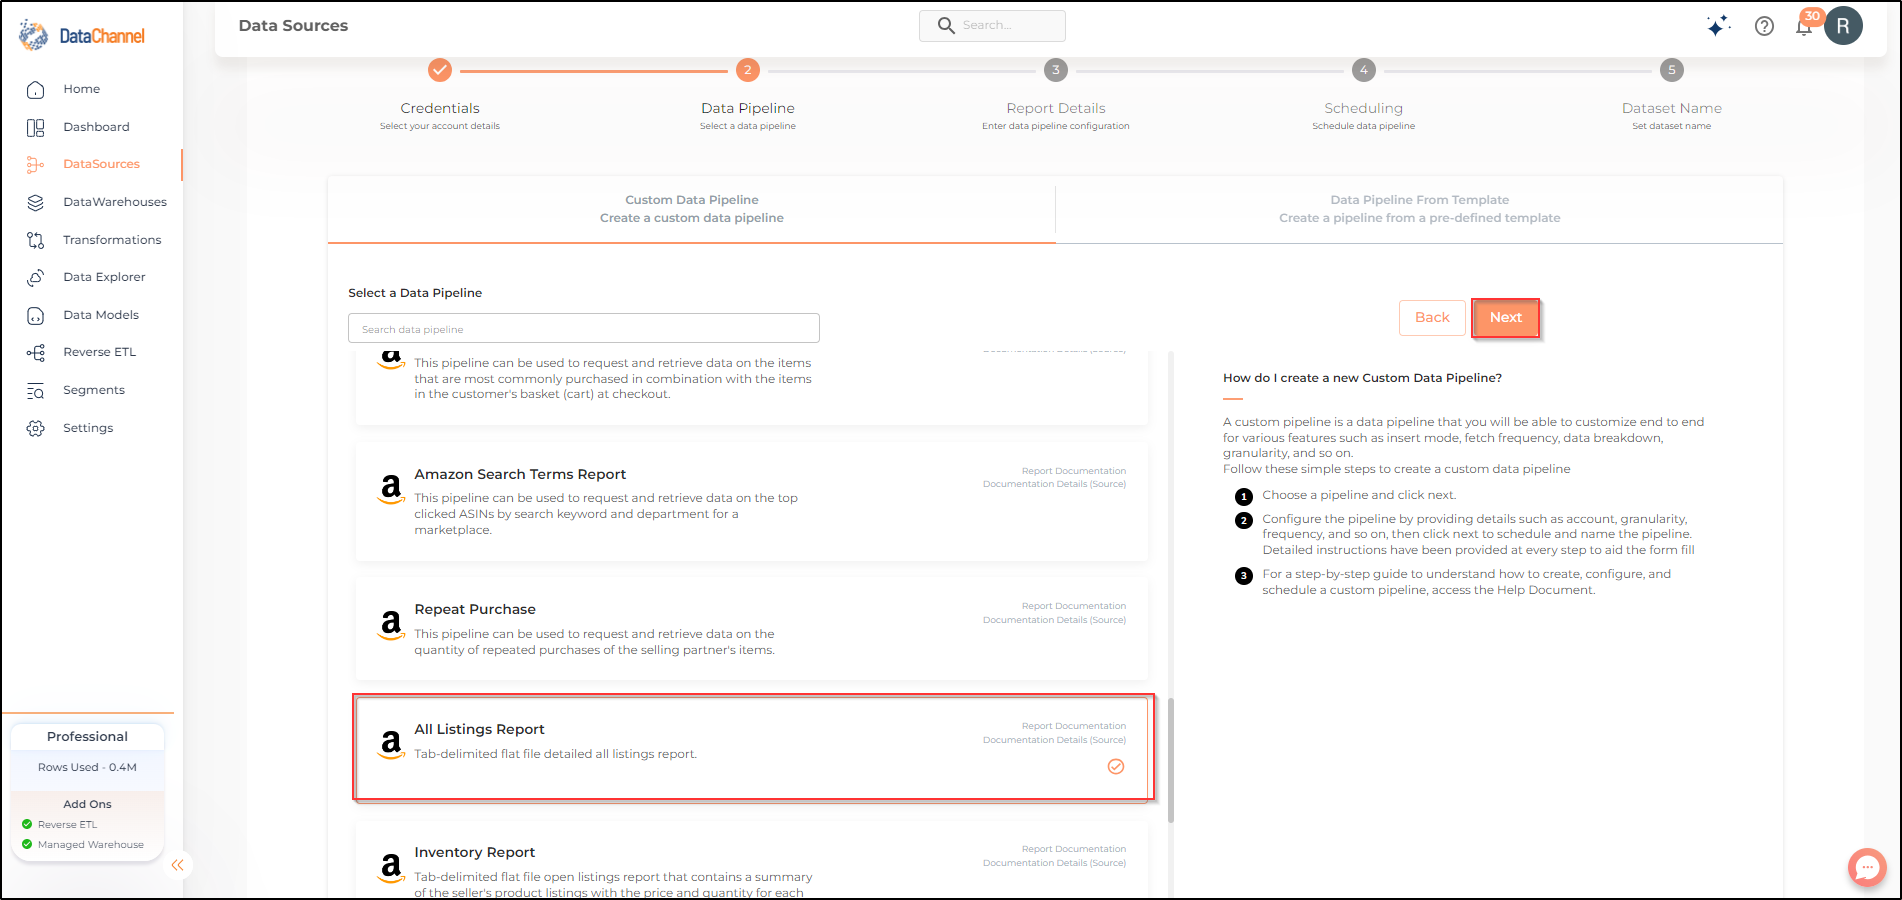Open the chat support bubble
Image resolution: width=1902 pixels, height=900 pixels.
pos(1867,867)
